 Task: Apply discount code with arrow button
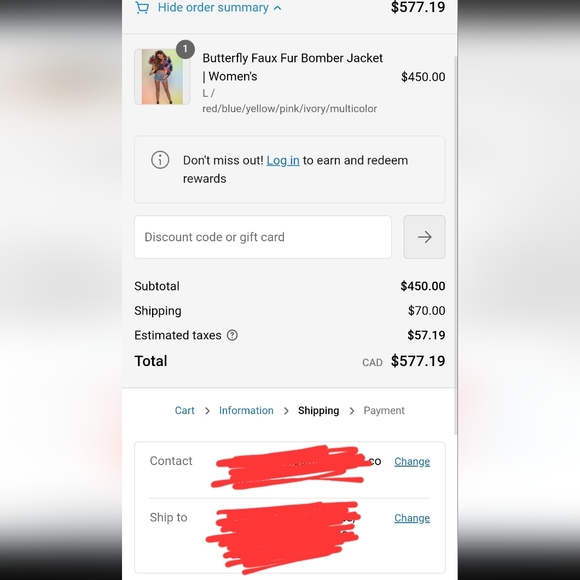click(424, 237)
